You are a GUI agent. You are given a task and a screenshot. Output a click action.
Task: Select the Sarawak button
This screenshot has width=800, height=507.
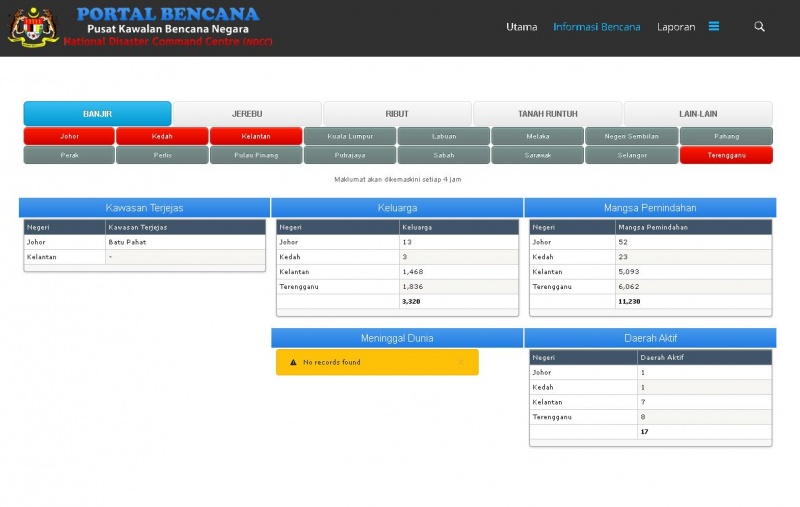click(537, 155)
